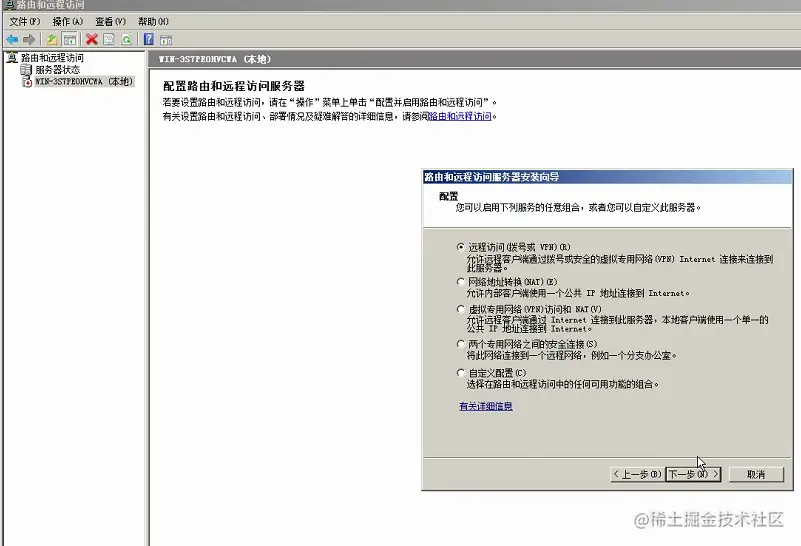This screenshot has height=546, width=801.
Task: Select WIN-3S7PEOHVCWA (本地) tree node
Action: click(84, 82)
